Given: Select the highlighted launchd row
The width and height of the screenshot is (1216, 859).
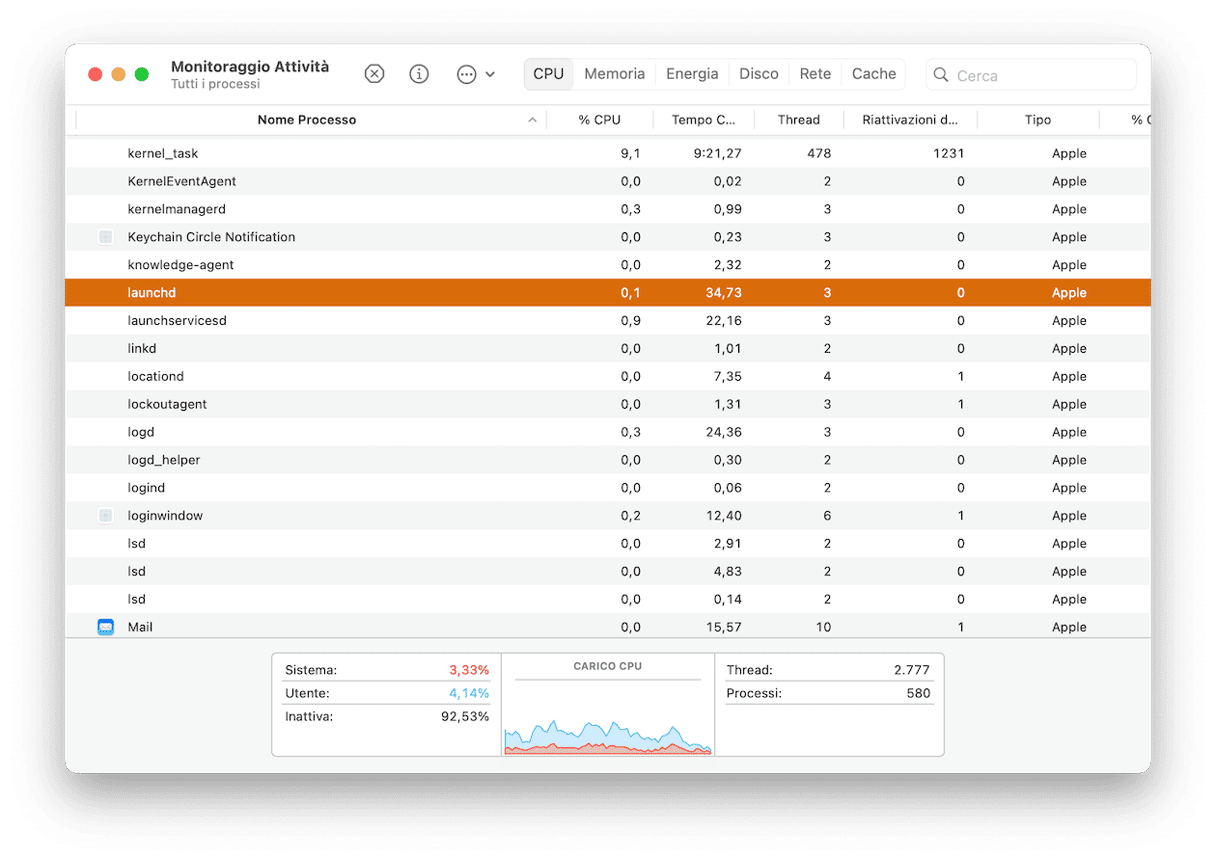Looking at the screenshot, I should pos(608,293).
